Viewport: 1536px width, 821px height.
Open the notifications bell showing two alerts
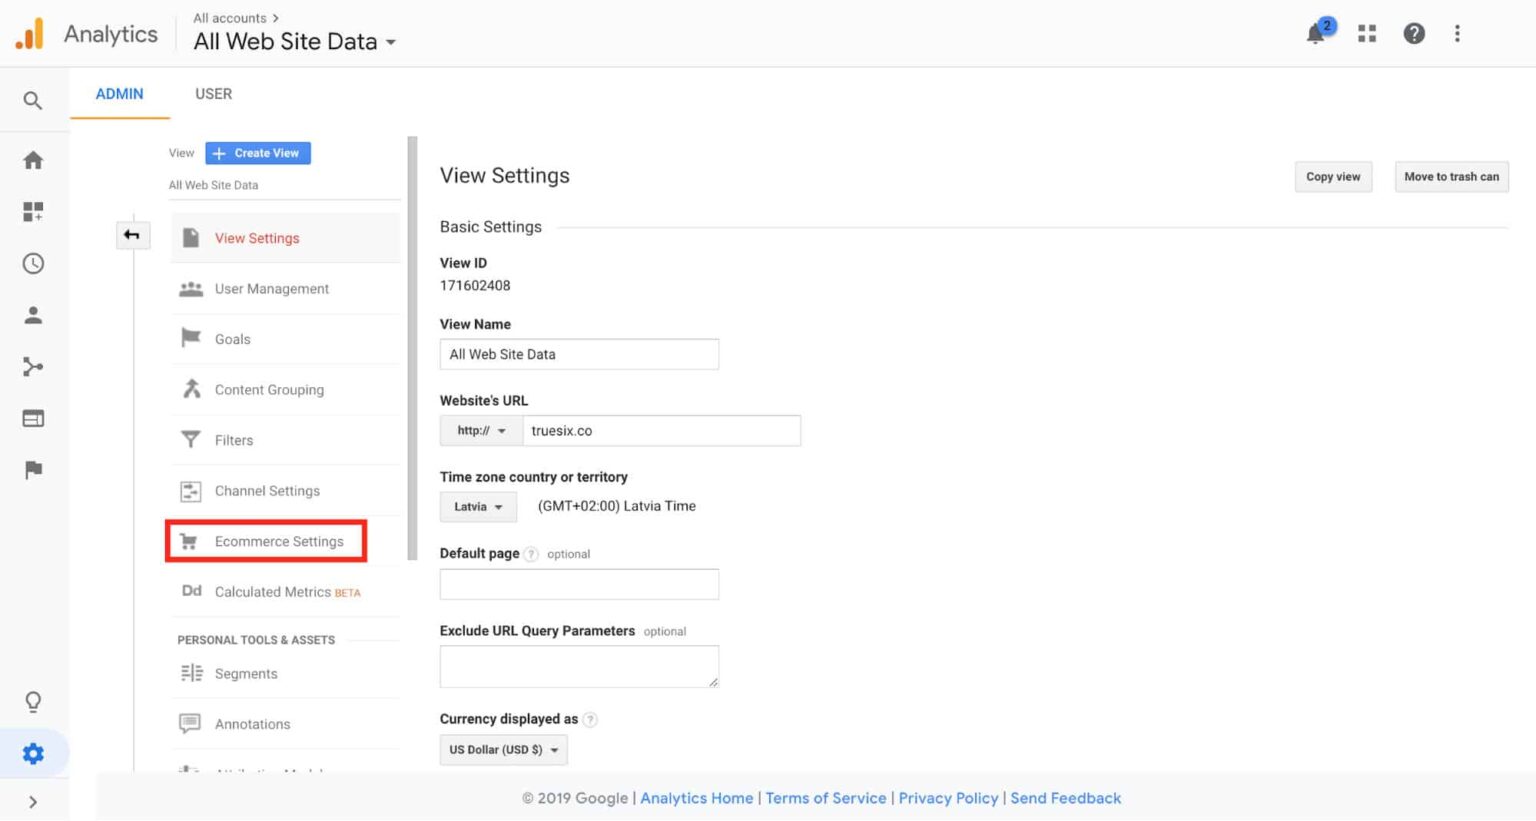[1315, 33]
